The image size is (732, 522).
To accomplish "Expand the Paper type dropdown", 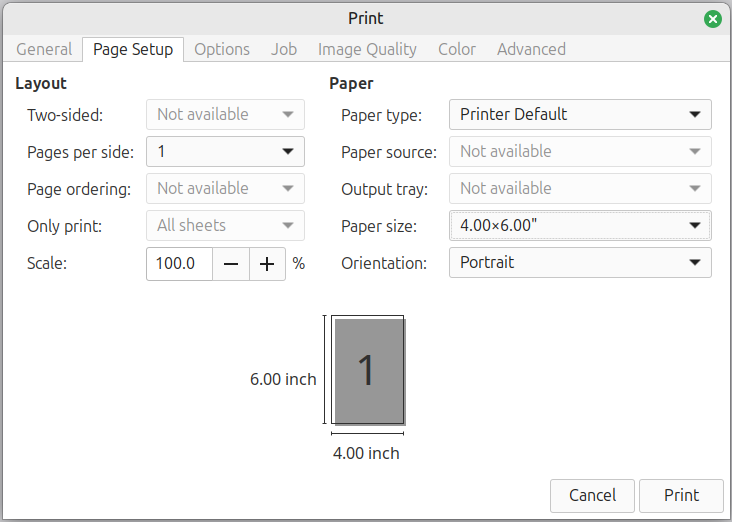I will click(580, 114).
